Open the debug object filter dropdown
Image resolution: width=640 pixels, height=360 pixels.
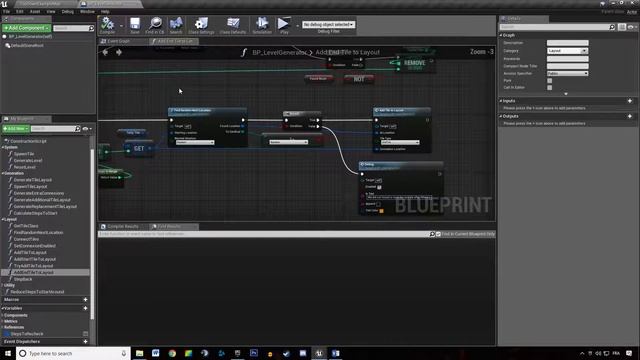click(328, 24)
